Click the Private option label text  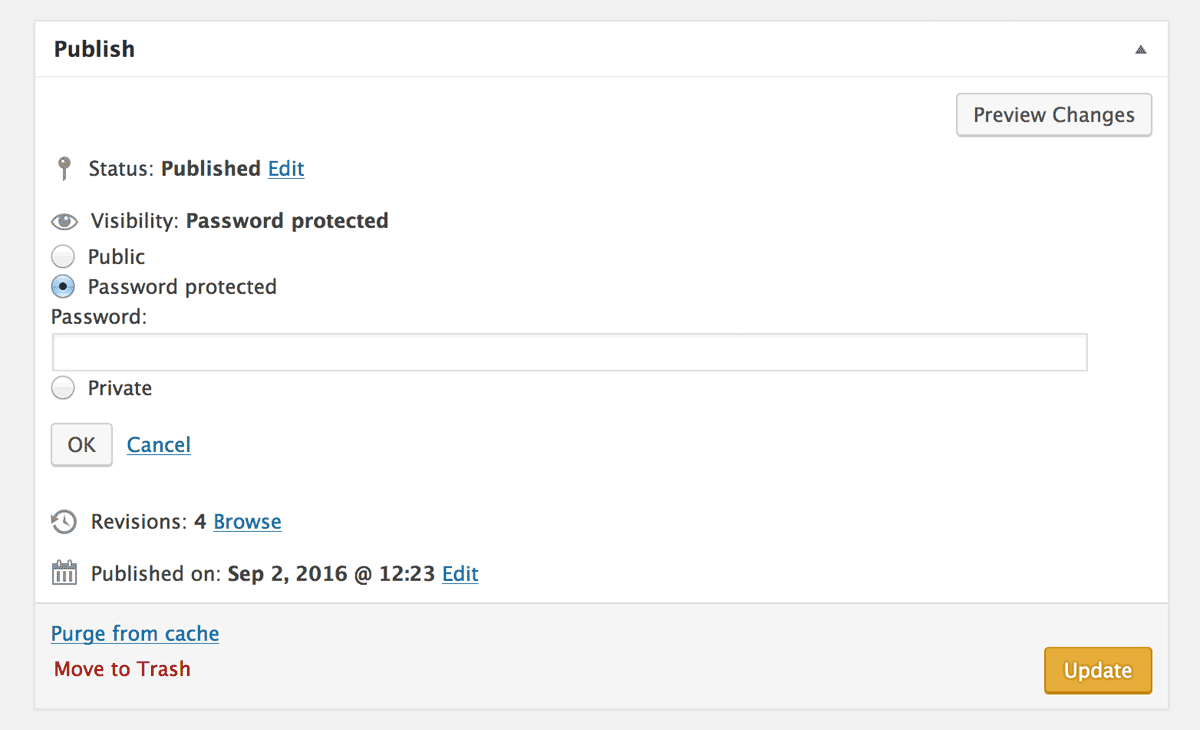(x=120, y=388)
